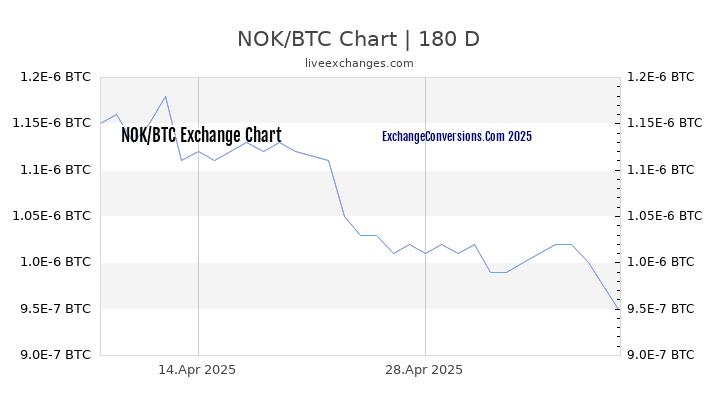Click the vertical gridline at 28.Apr 2025

(425, 216)
